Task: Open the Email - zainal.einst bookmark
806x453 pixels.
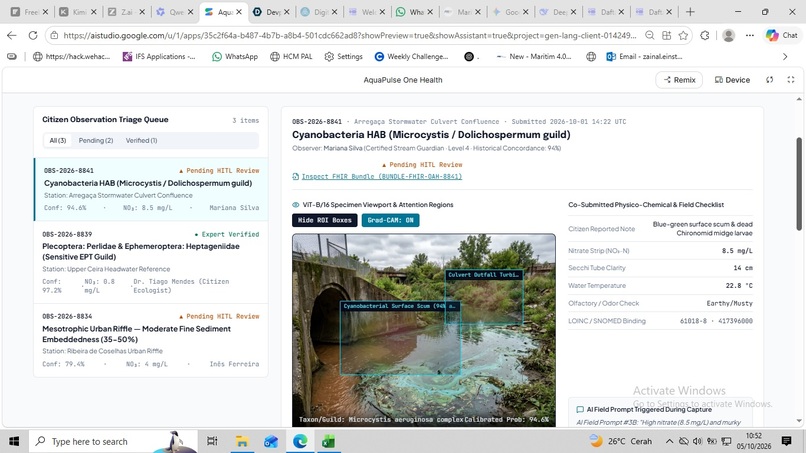Action: [x=644, y=57]
